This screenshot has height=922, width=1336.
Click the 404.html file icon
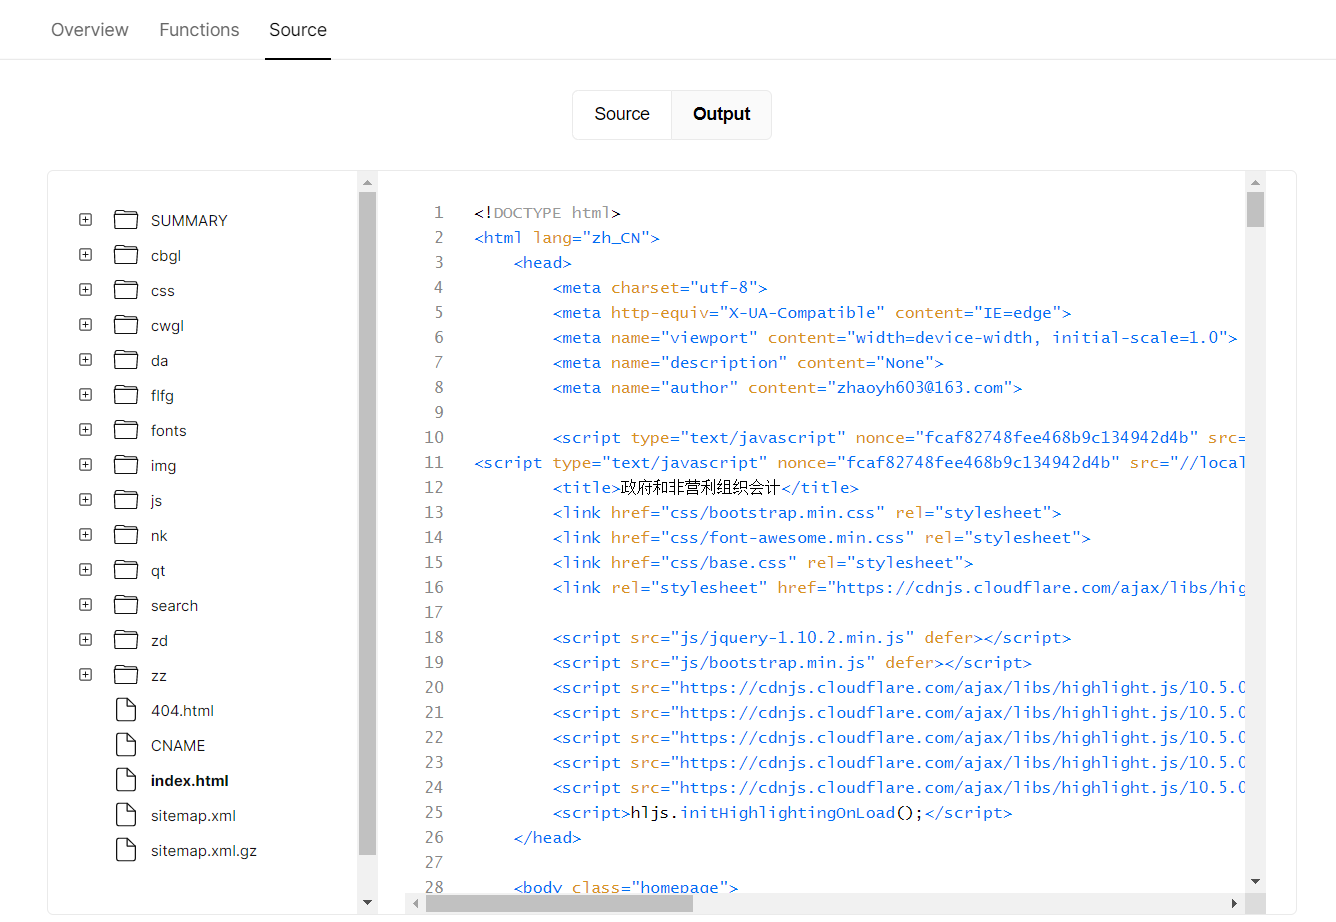126,710
